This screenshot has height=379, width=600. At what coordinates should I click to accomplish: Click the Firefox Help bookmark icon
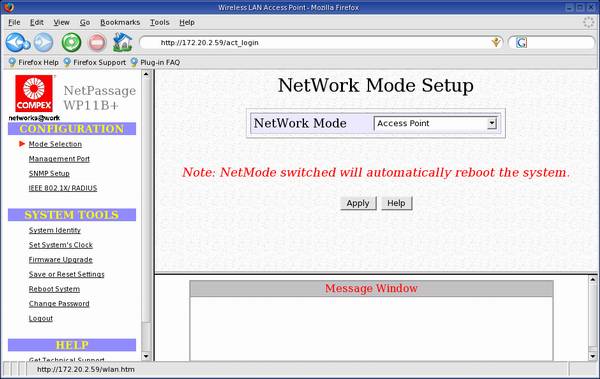(12, 62)
